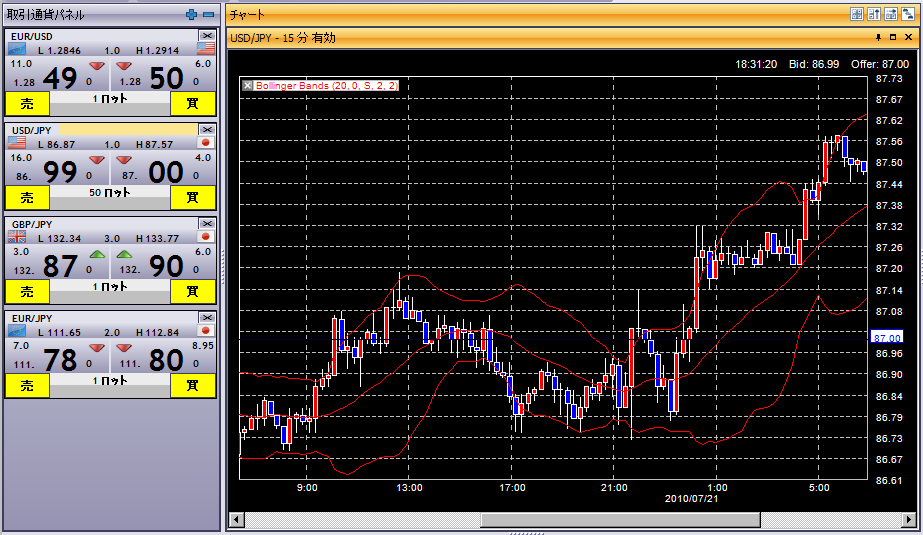
Task: Remove the Bollinger Bands indicator with X
Action: 248,86
